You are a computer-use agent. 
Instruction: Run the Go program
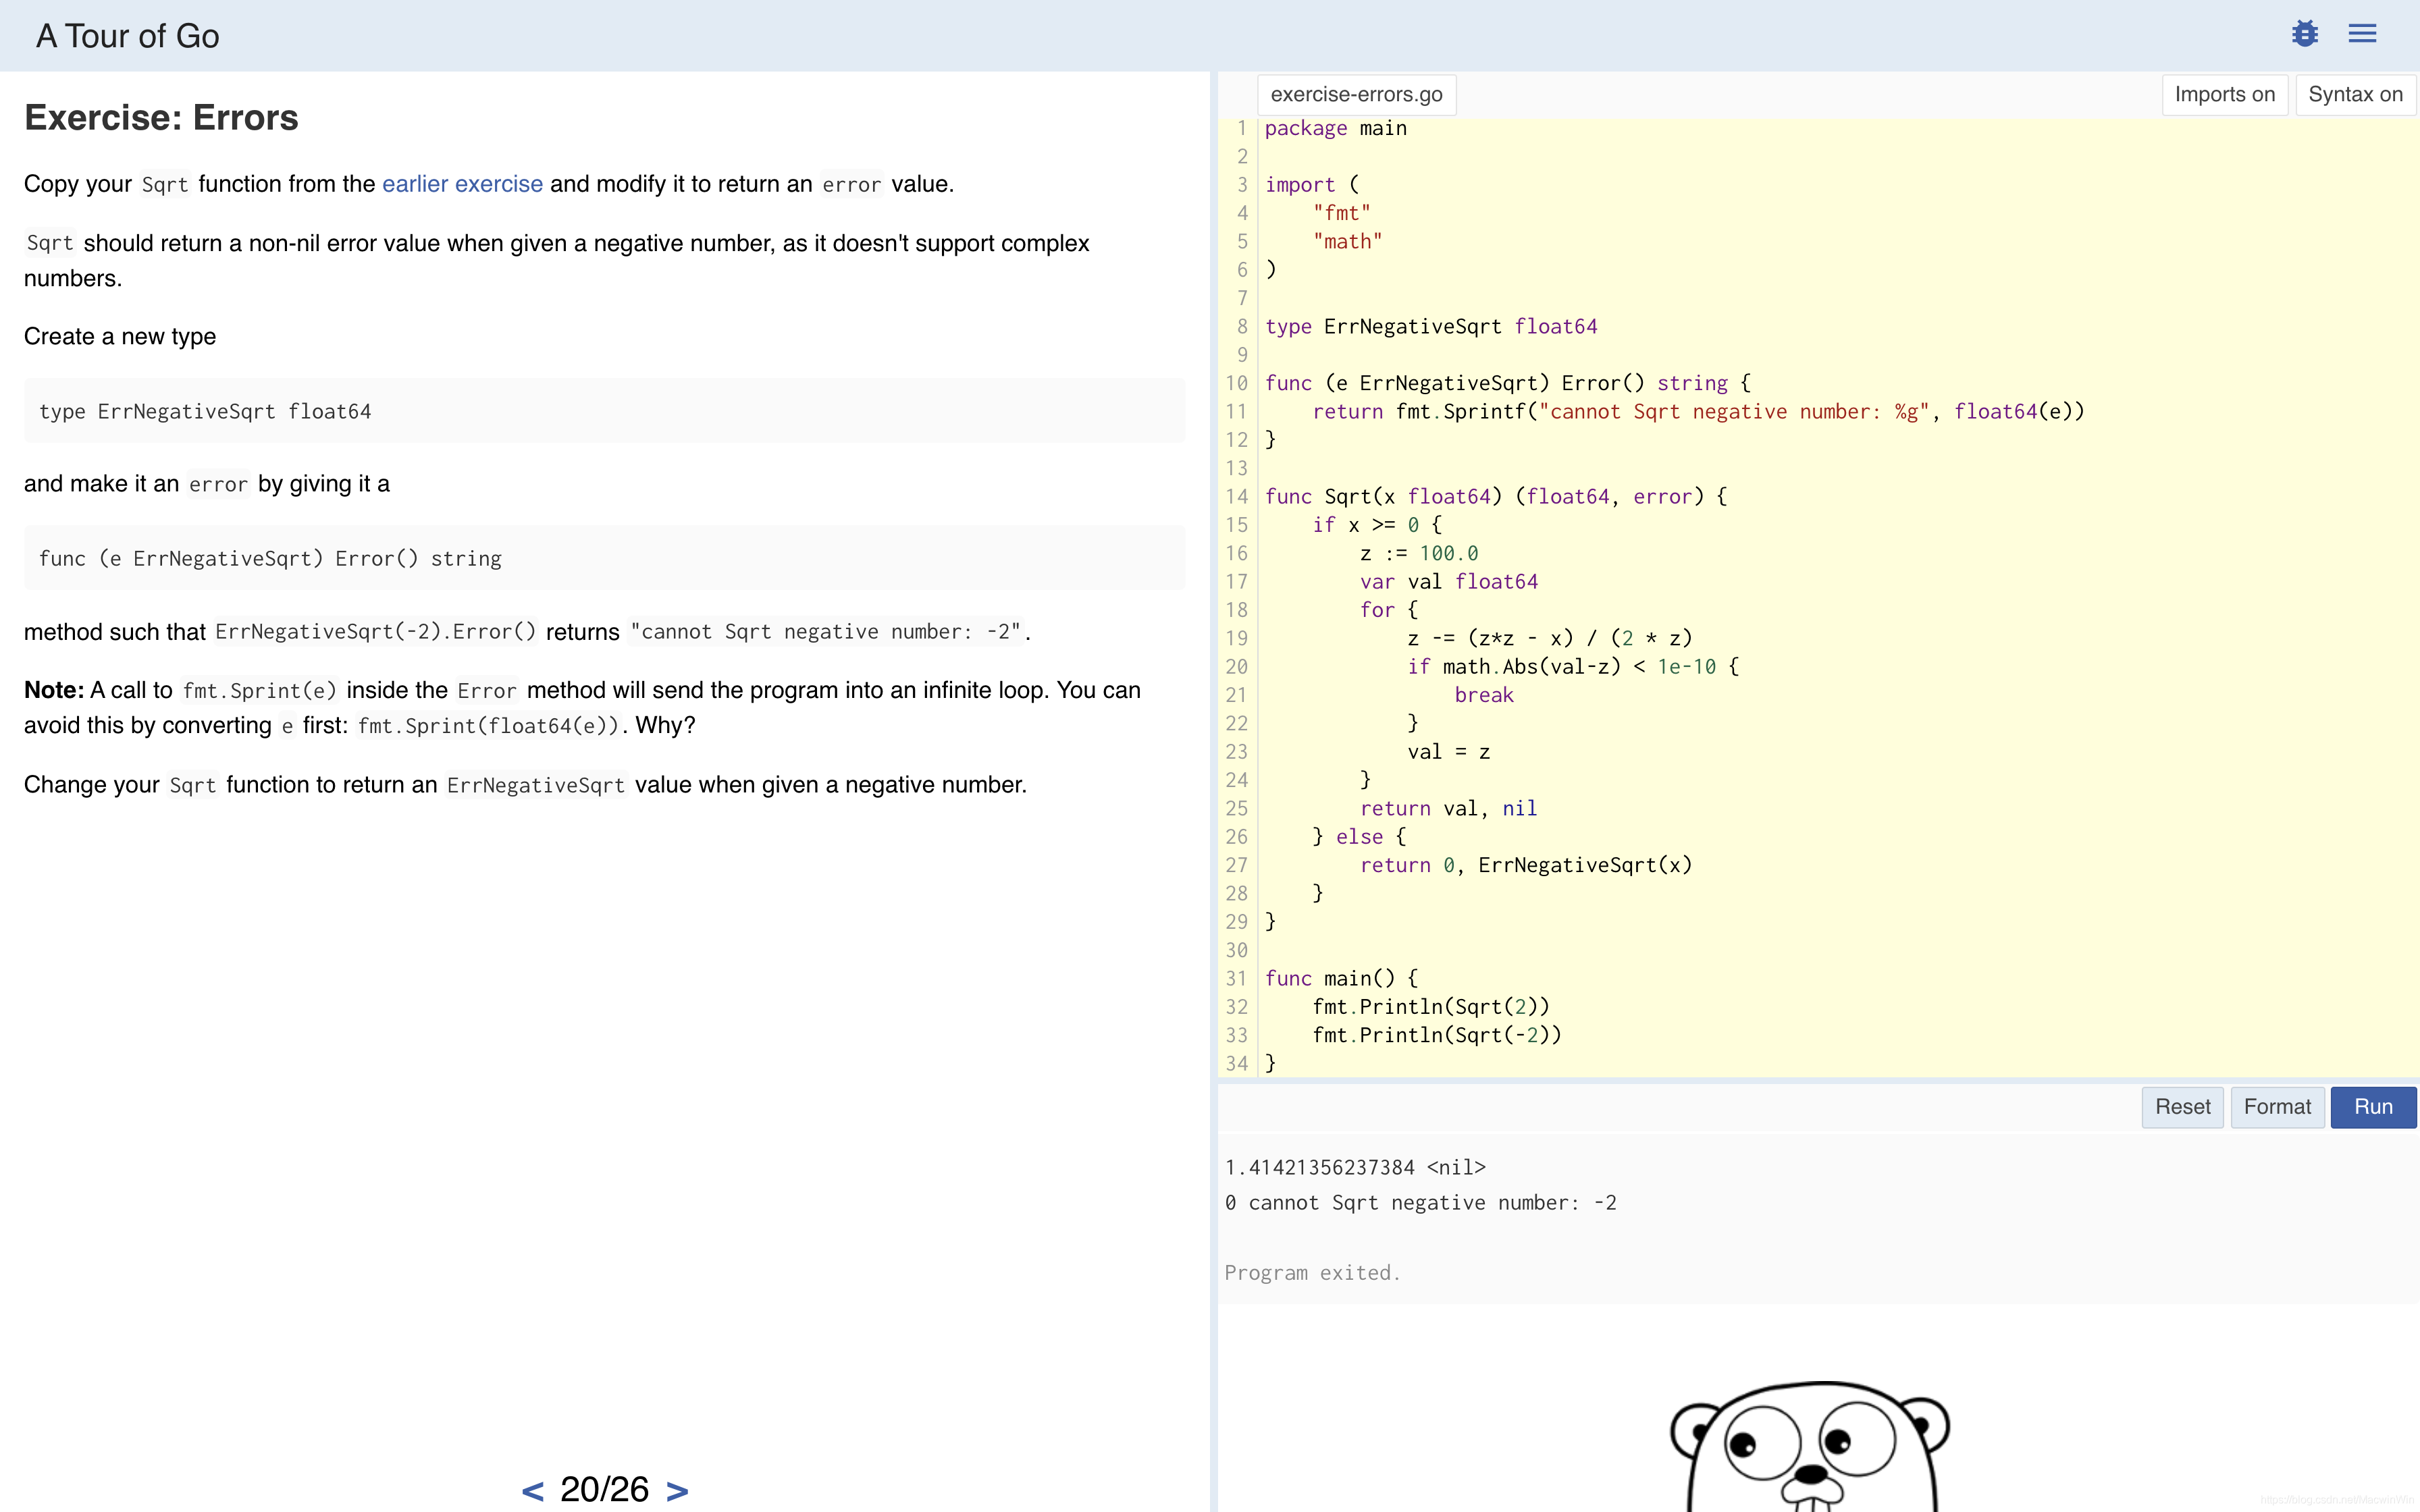pyautogui.click(x=2373, y=1107)
